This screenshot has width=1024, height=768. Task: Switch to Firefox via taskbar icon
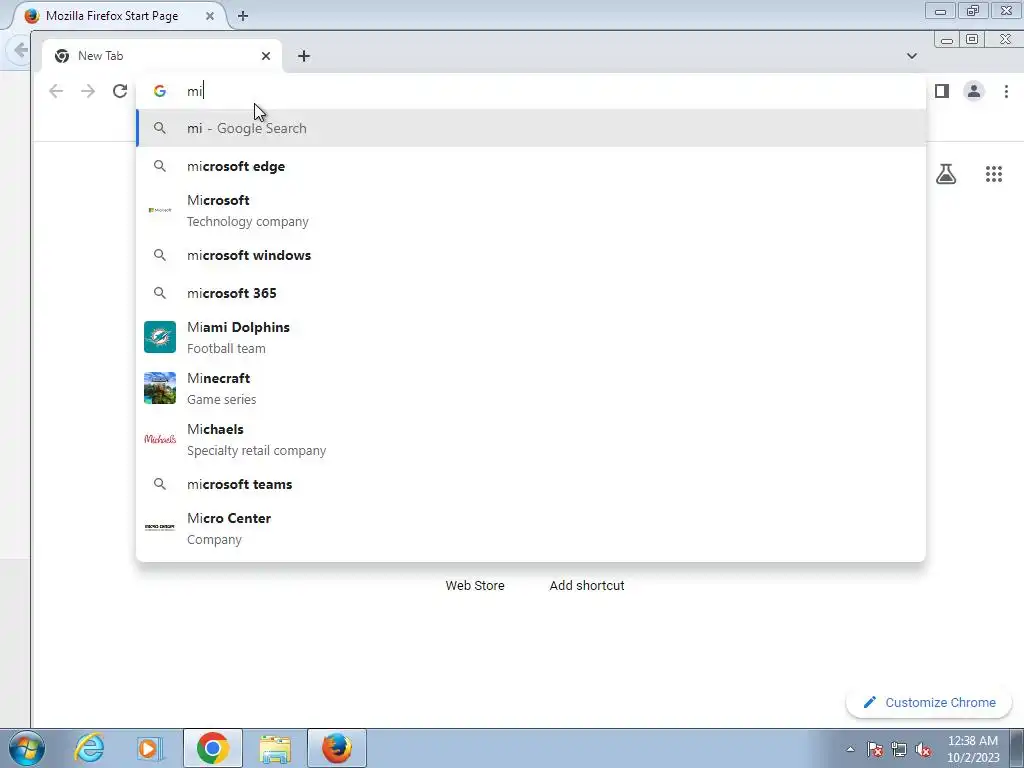click(x=337, y=748)
